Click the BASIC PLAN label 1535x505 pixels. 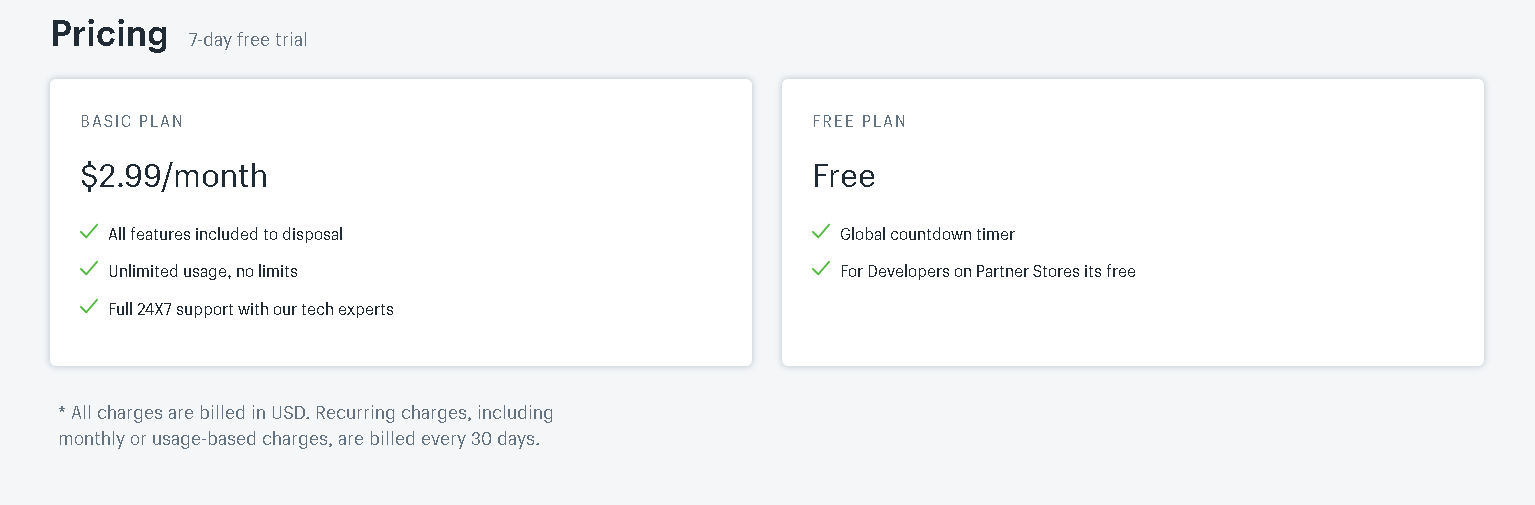tap(132, 121)
